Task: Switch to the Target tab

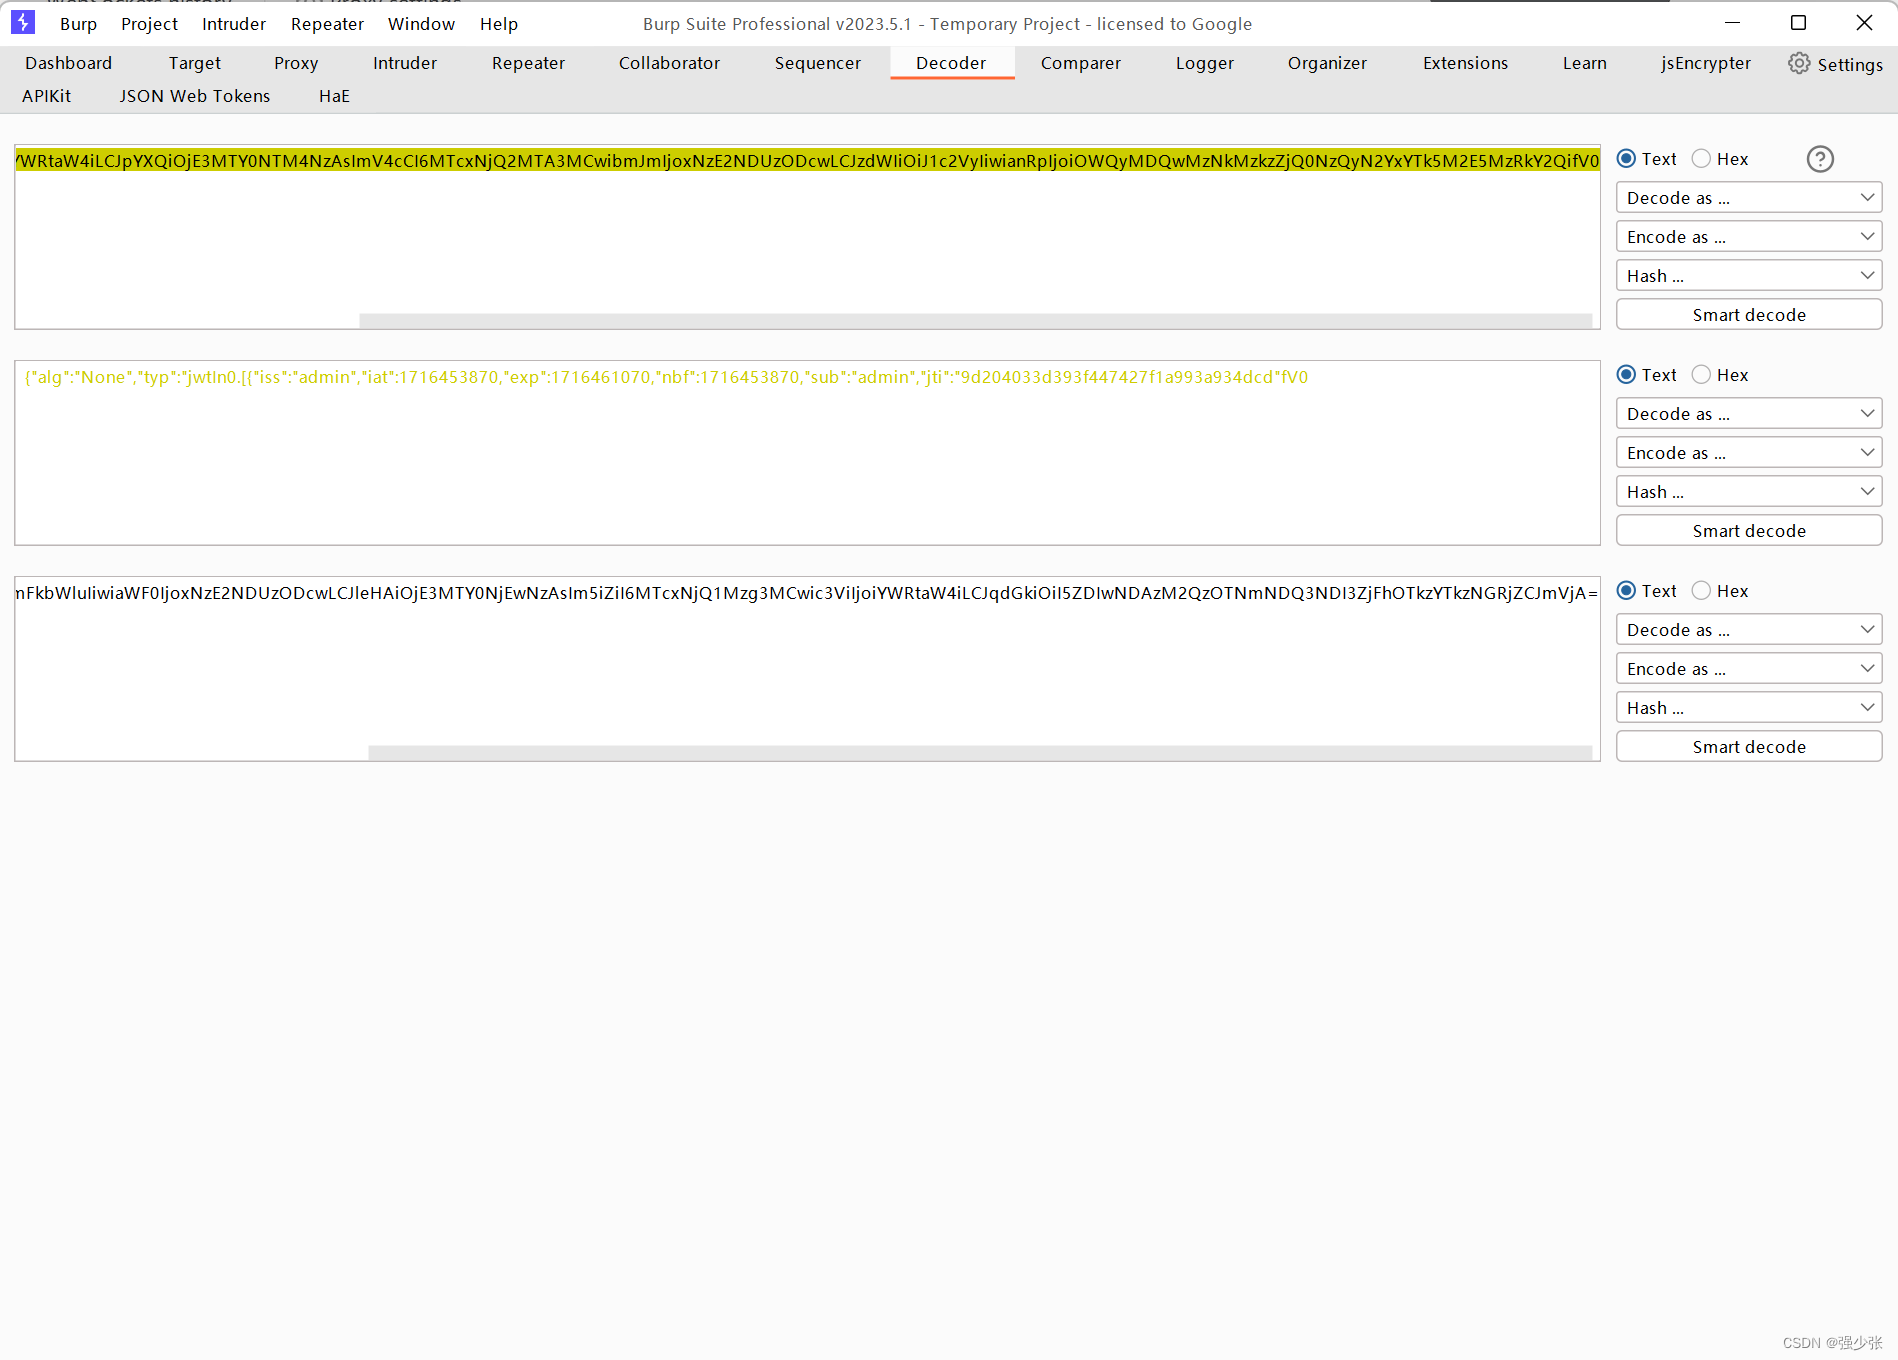Action: [x=194, y=63]
